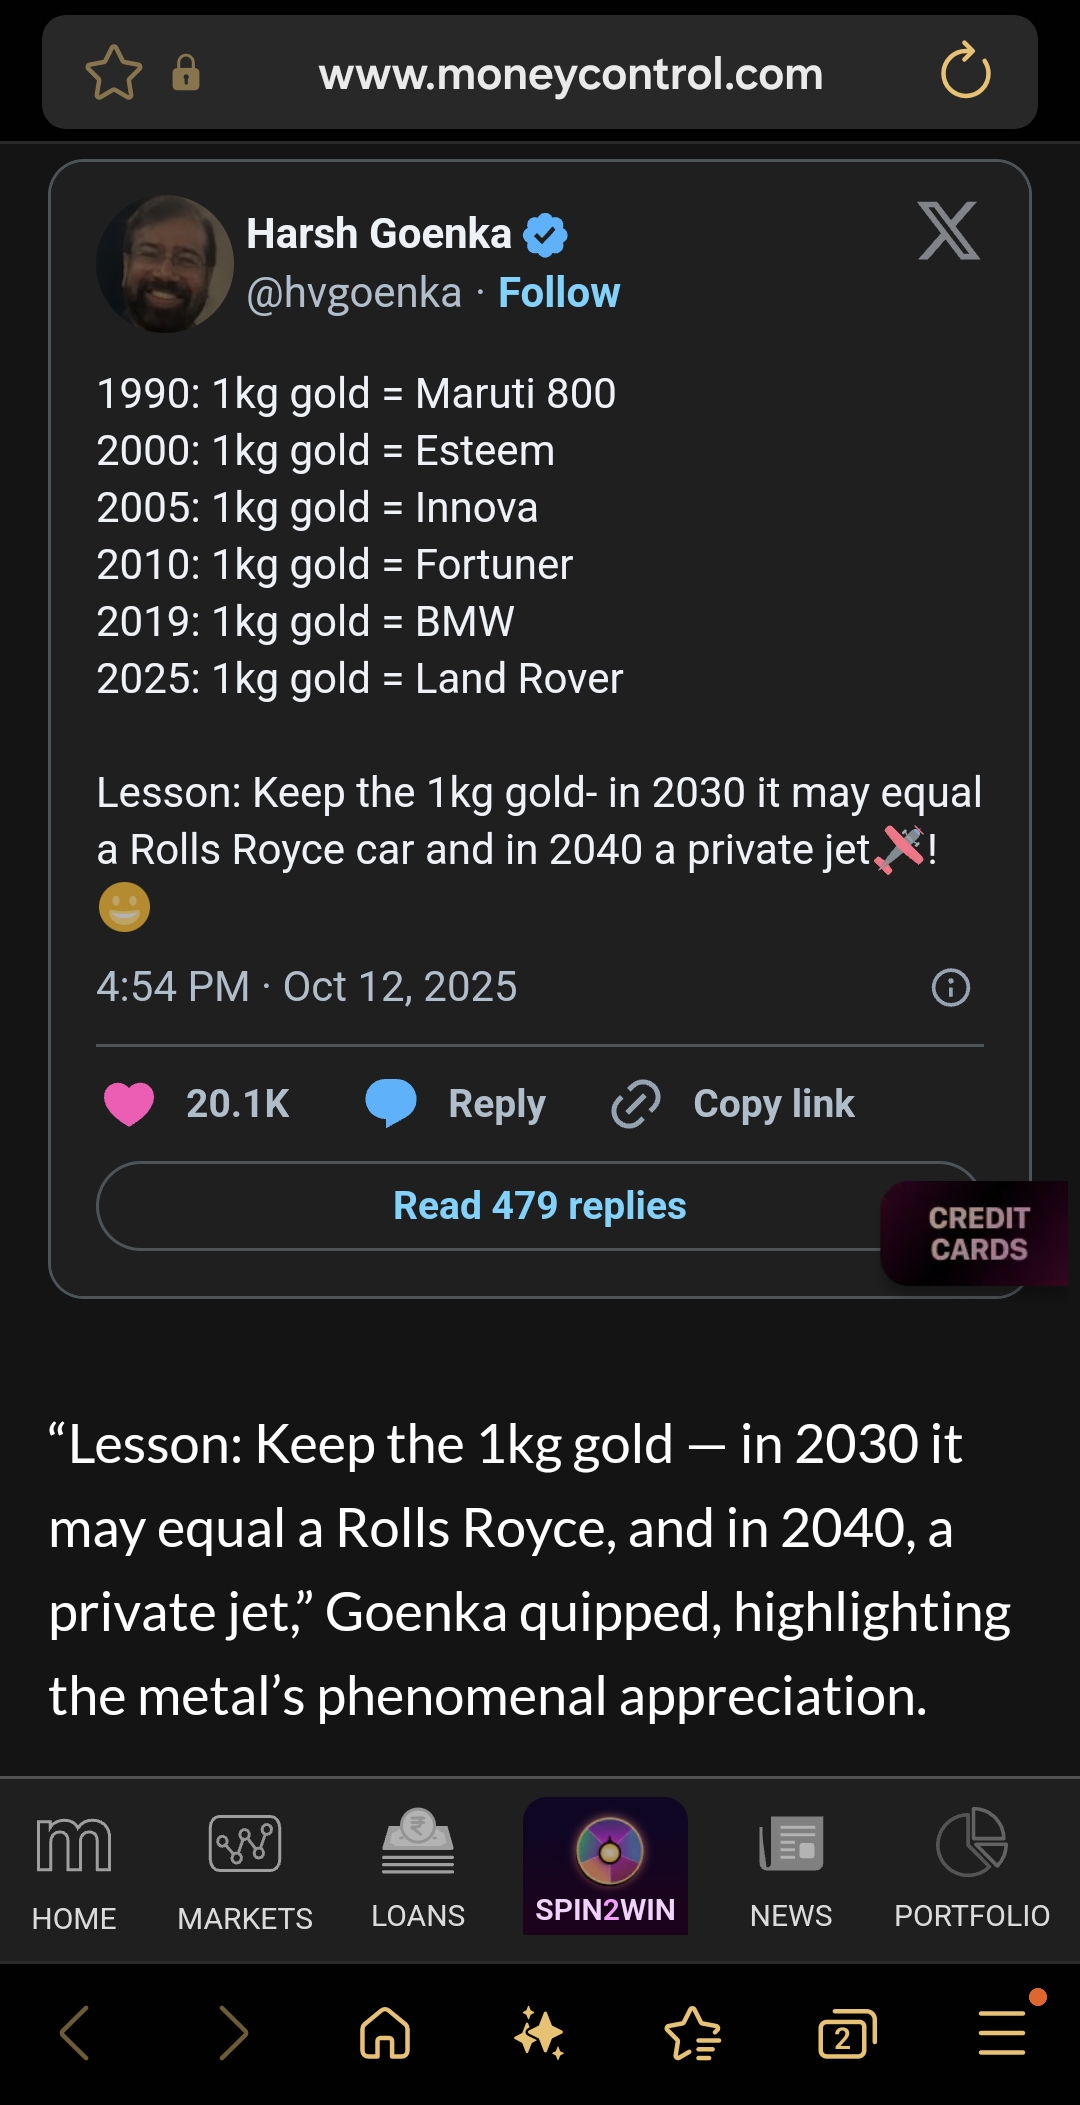Copy link to the tweet
Viewport: 1080px width, 2105px height.
735,1104
